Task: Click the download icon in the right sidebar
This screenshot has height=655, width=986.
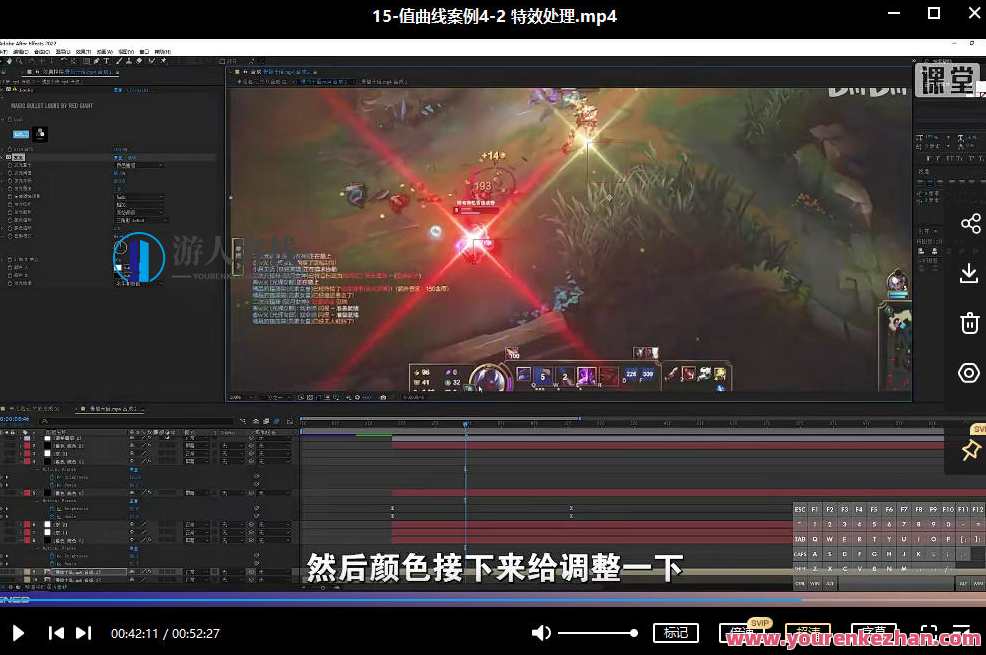Action: 968,273
